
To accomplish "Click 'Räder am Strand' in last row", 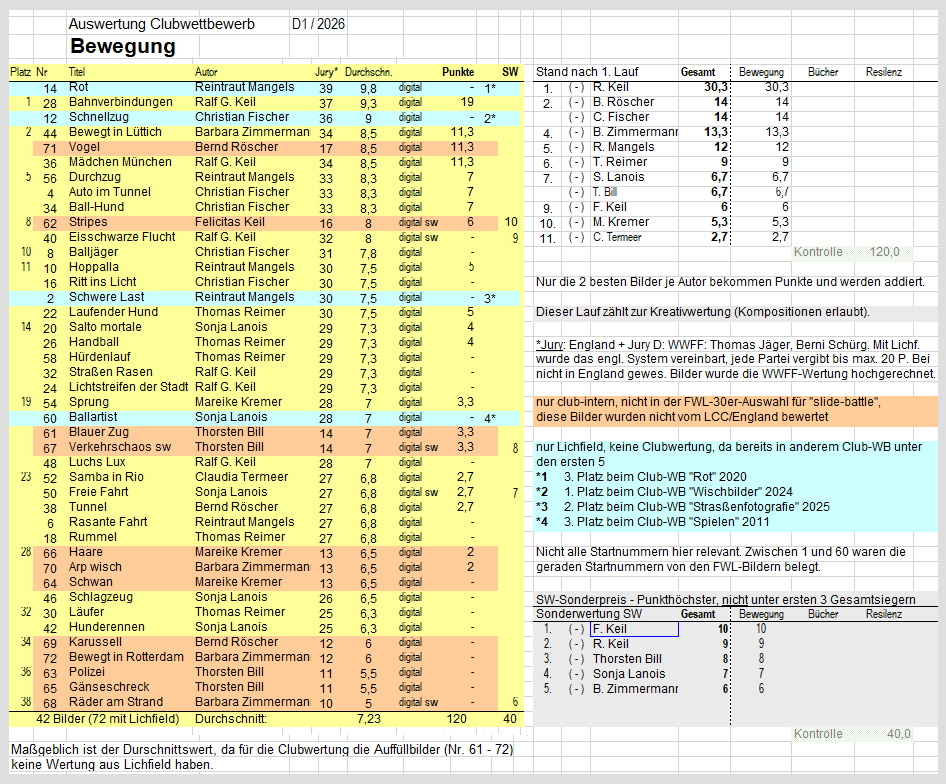I will coord(116,702).
